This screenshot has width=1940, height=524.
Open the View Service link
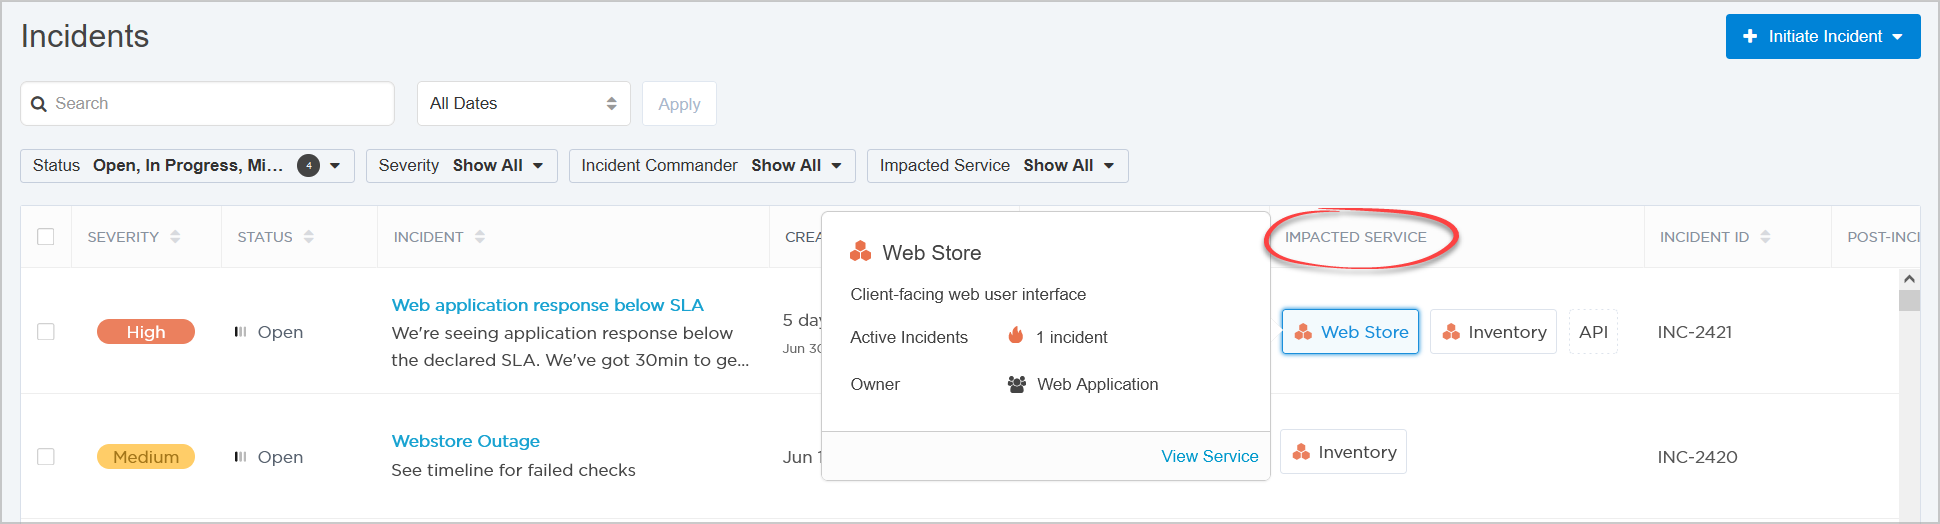point(1210,456)
